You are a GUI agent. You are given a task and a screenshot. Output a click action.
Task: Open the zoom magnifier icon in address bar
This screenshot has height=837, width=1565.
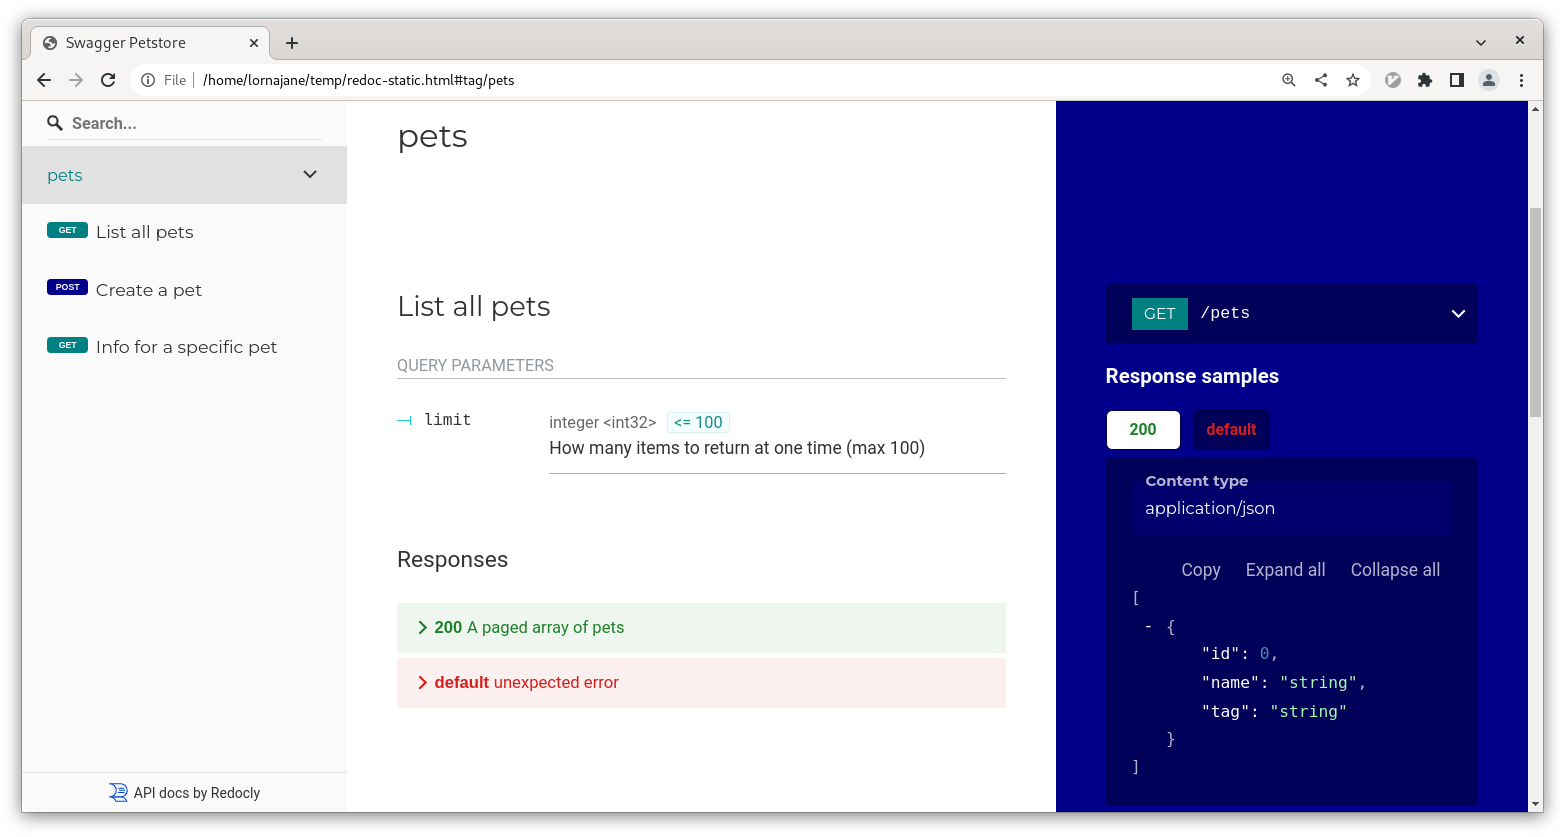pyautogui.click(x=1289, y=80)
